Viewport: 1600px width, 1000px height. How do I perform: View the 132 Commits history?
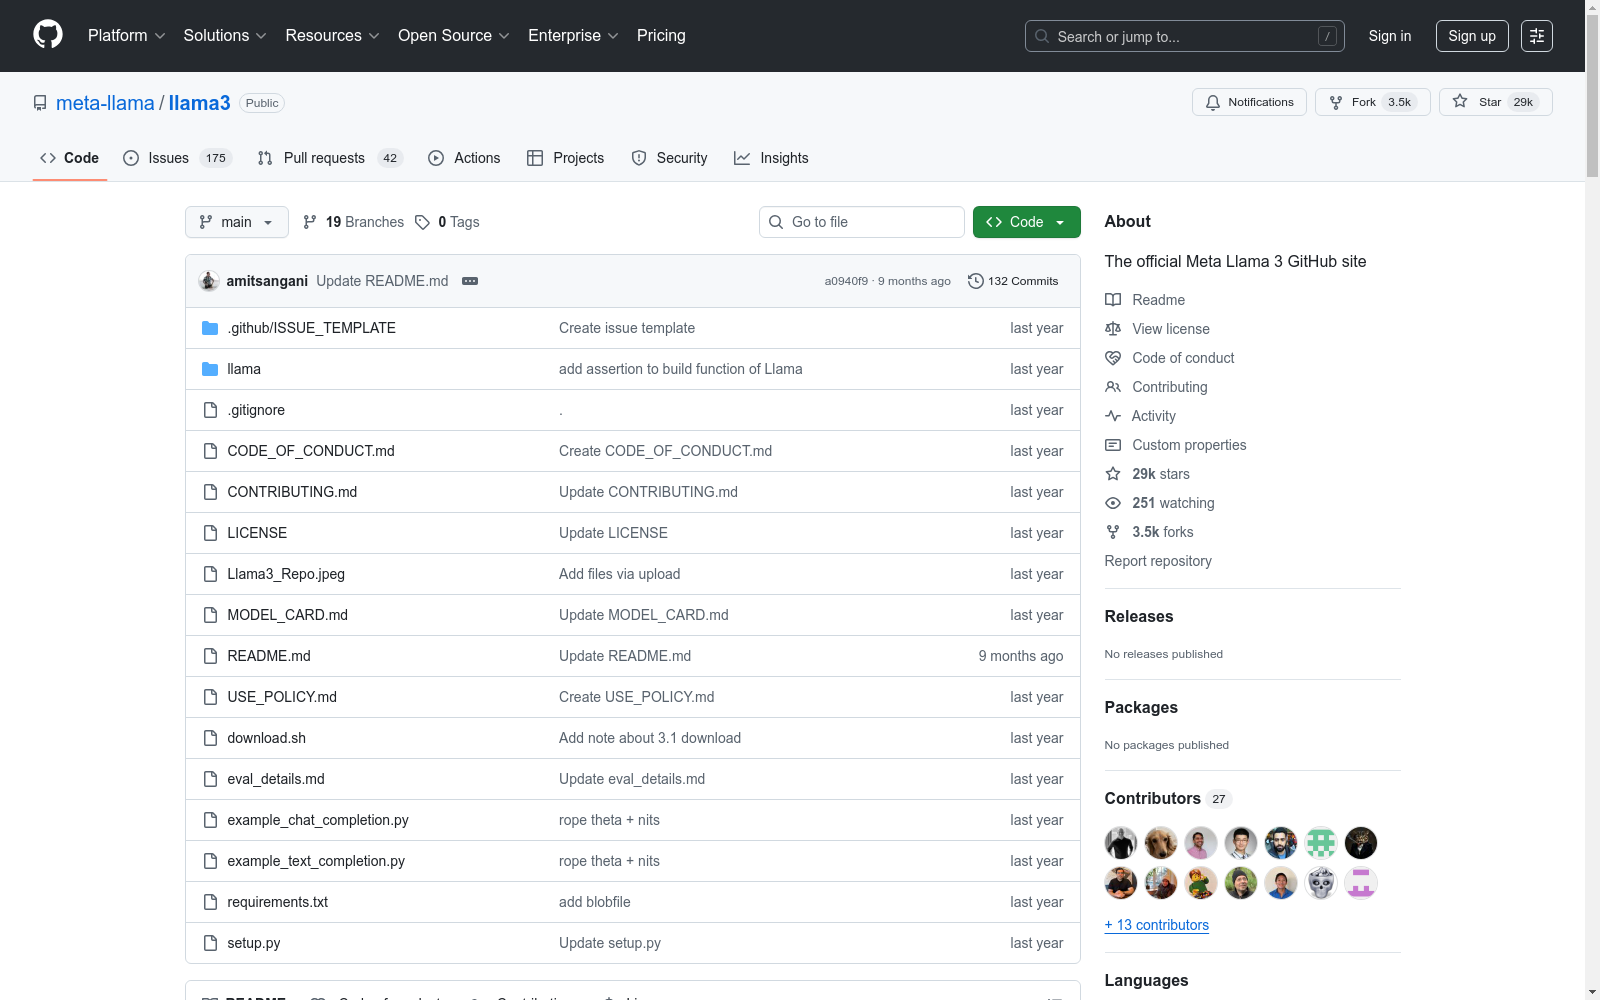click(x=1013, y=281)
